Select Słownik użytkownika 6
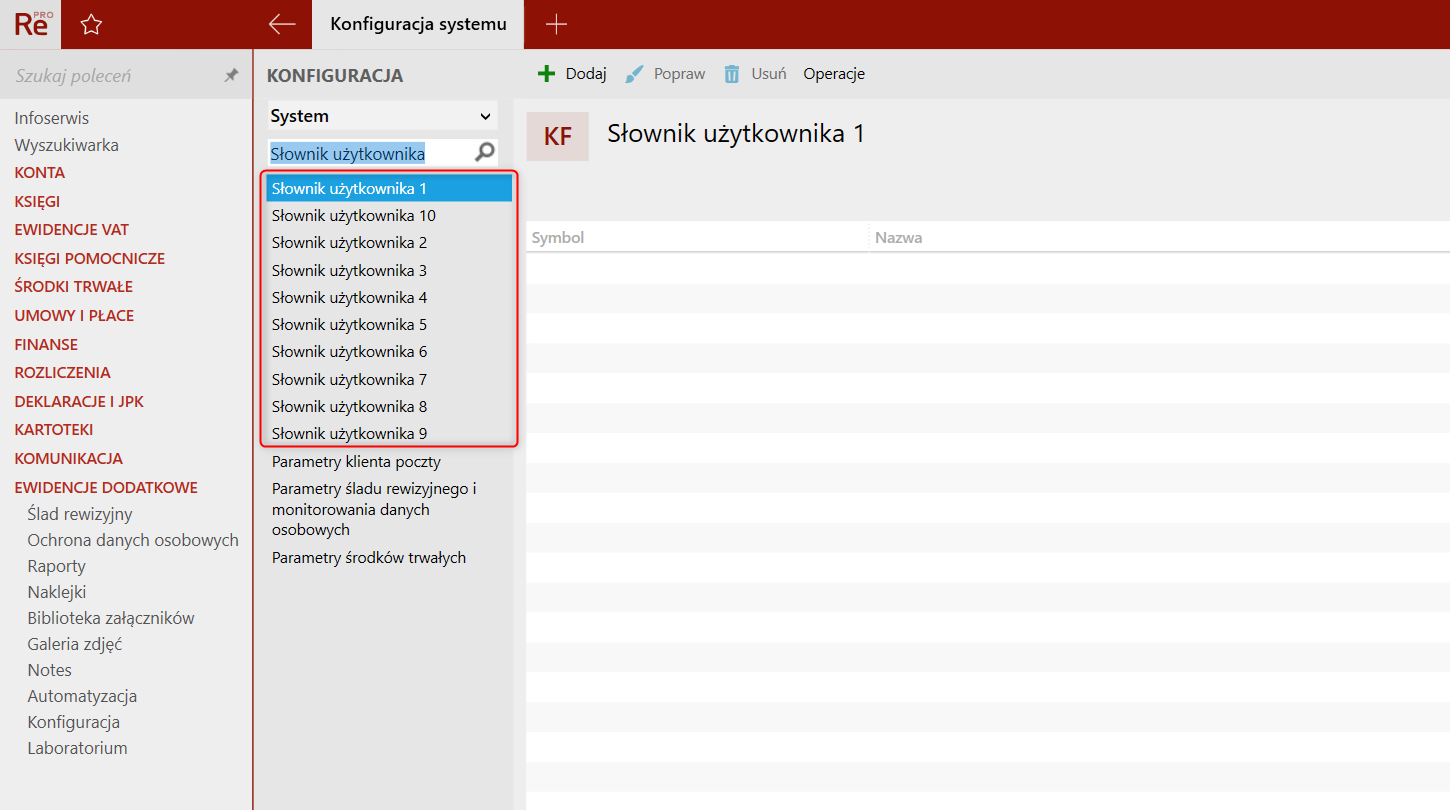The height and width of the screenshot is (810, 1450). tap(389, 352)
